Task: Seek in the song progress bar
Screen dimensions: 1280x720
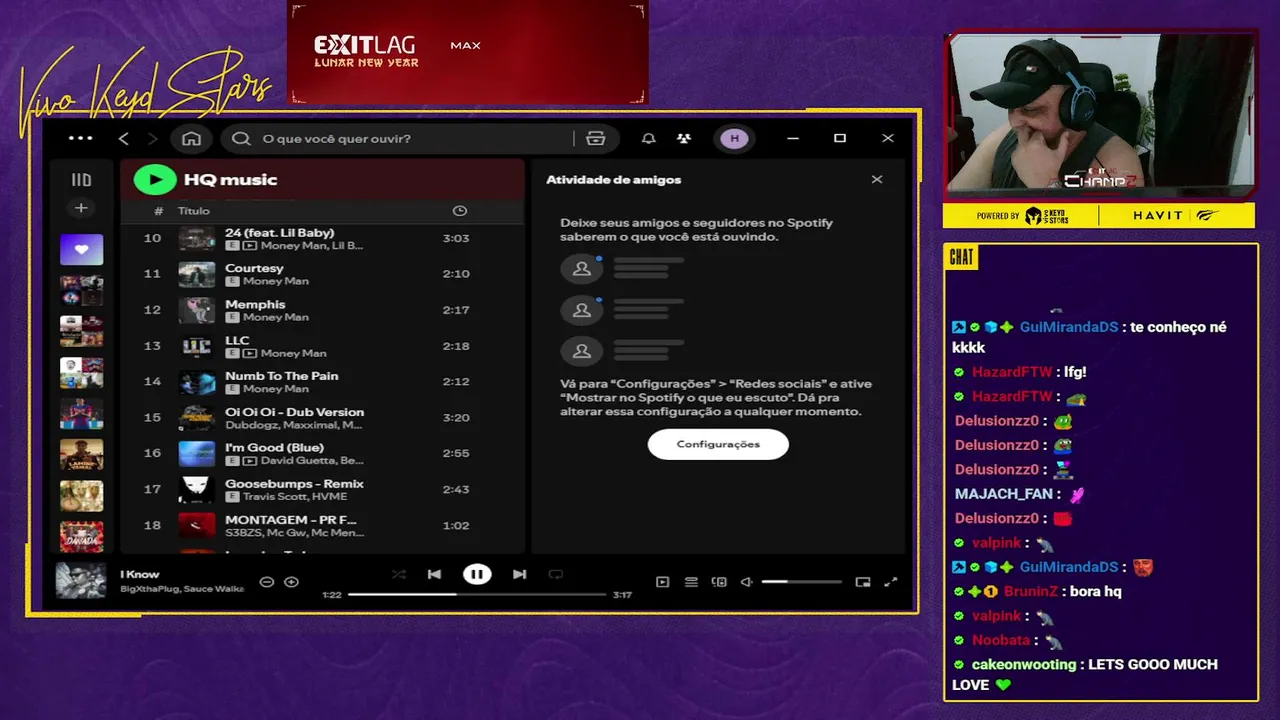Action: tap(477, 594)
